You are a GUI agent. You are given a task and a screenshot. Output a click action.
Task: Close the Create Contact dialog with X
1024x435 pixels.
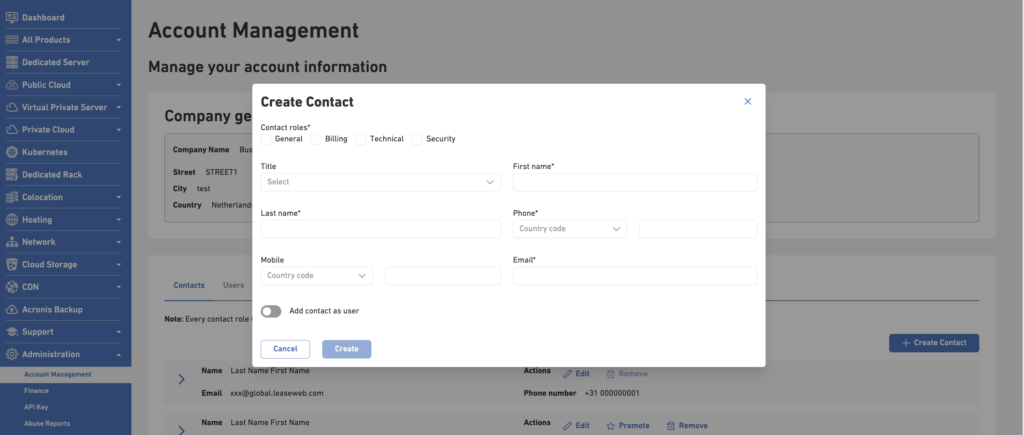tap(748, 101)
